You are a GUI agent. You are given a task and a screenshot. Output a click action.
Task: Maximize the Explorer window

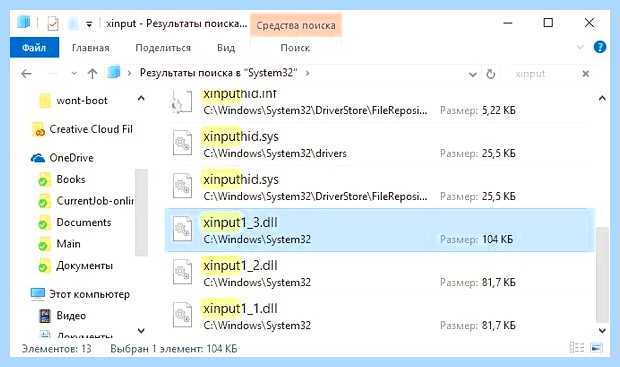click(x=548, y=23)
